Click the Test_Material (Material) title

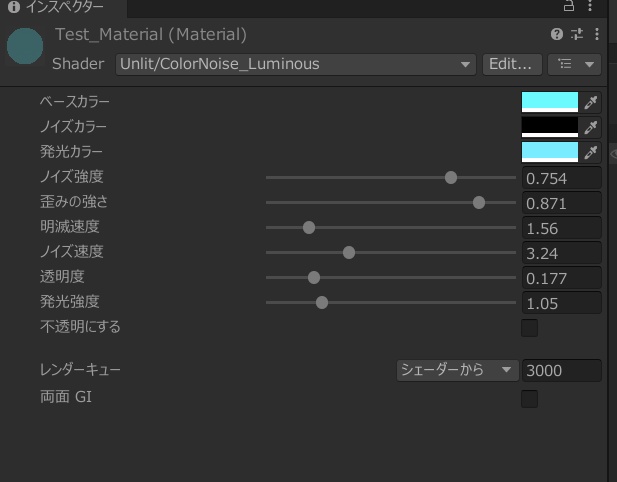(151, 35)
